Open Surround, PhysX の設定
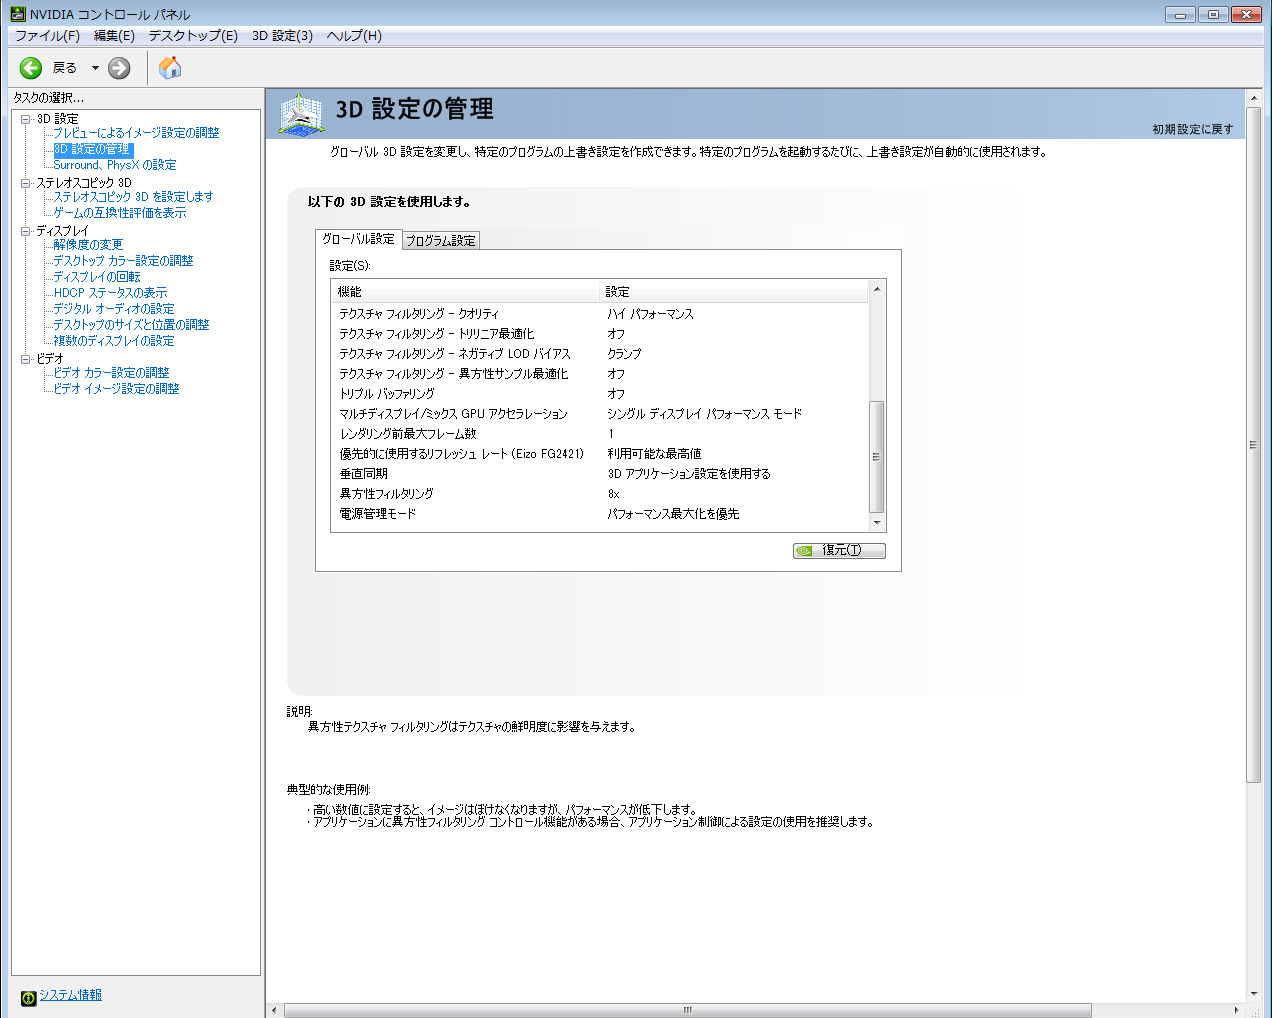Image resolution: width=1272 pixels, height=1018 pixels. pyautogui.click(x=115, y=165)
